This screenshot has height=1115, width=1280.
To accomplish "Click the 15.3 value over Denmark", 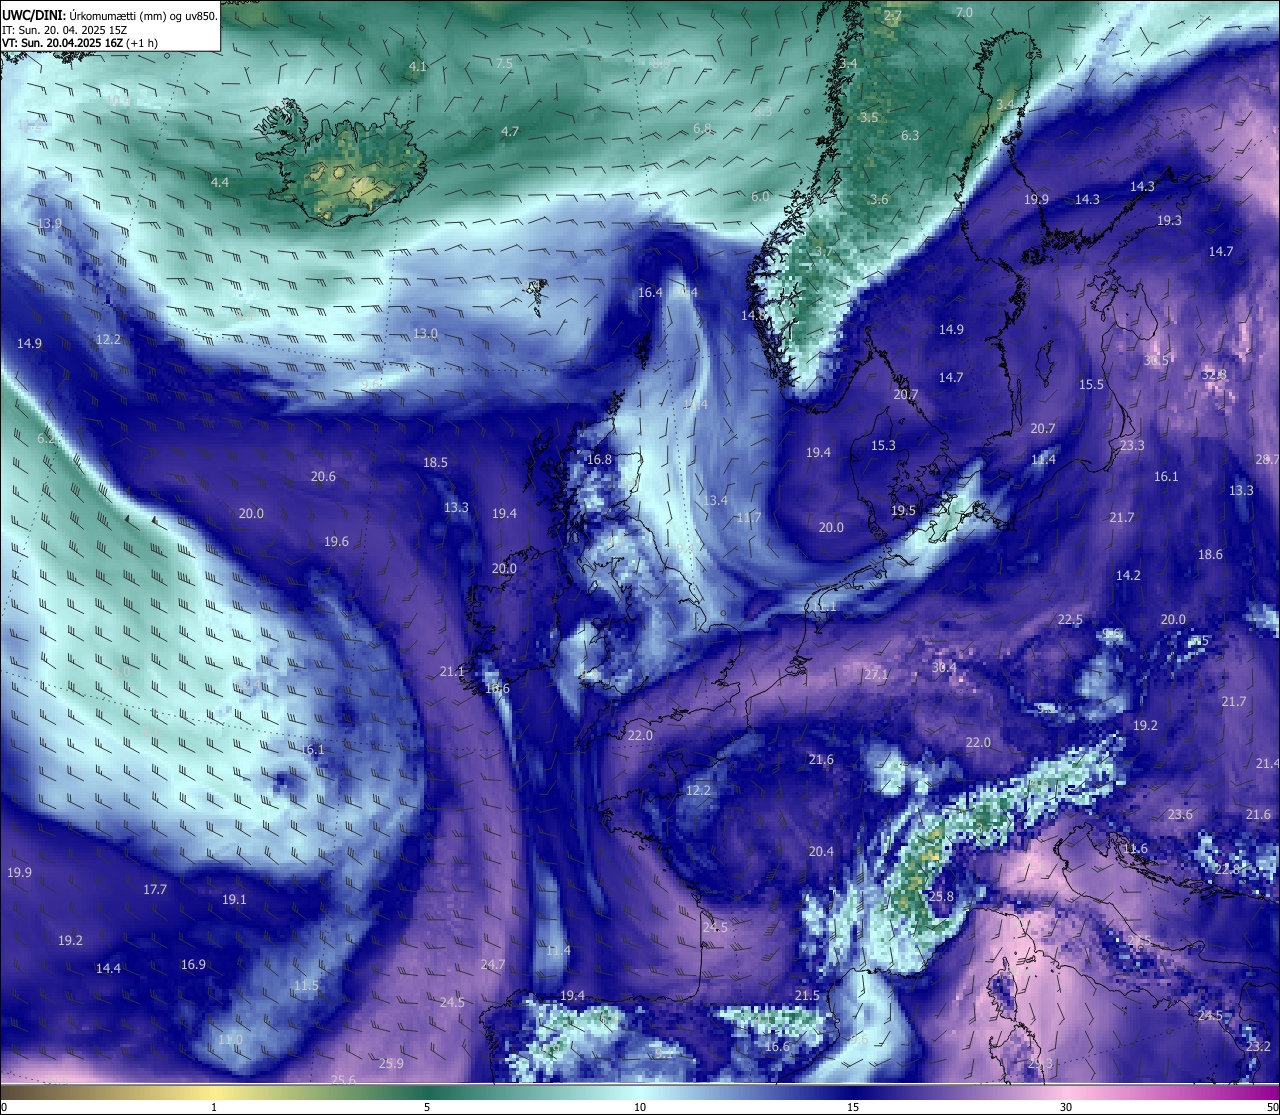I will tap(883, 446).
